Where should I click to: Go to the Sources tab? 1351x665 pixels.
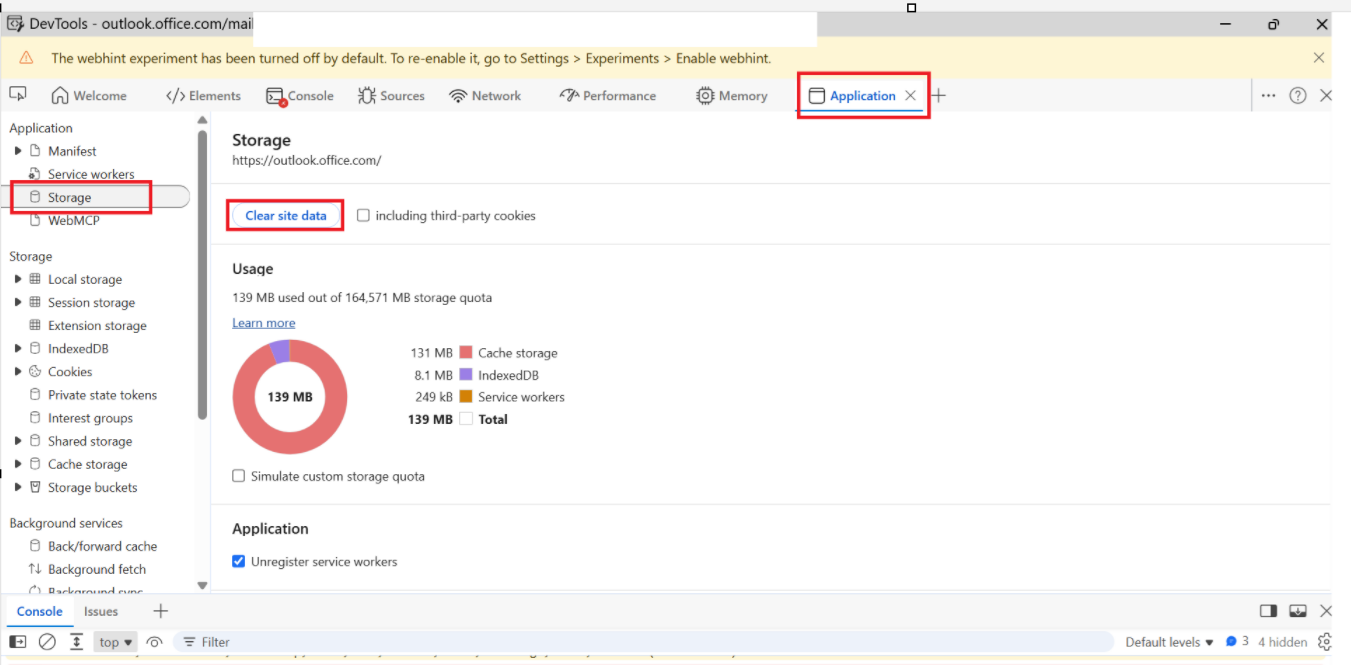pyautogui.click(x=391, y=96)
